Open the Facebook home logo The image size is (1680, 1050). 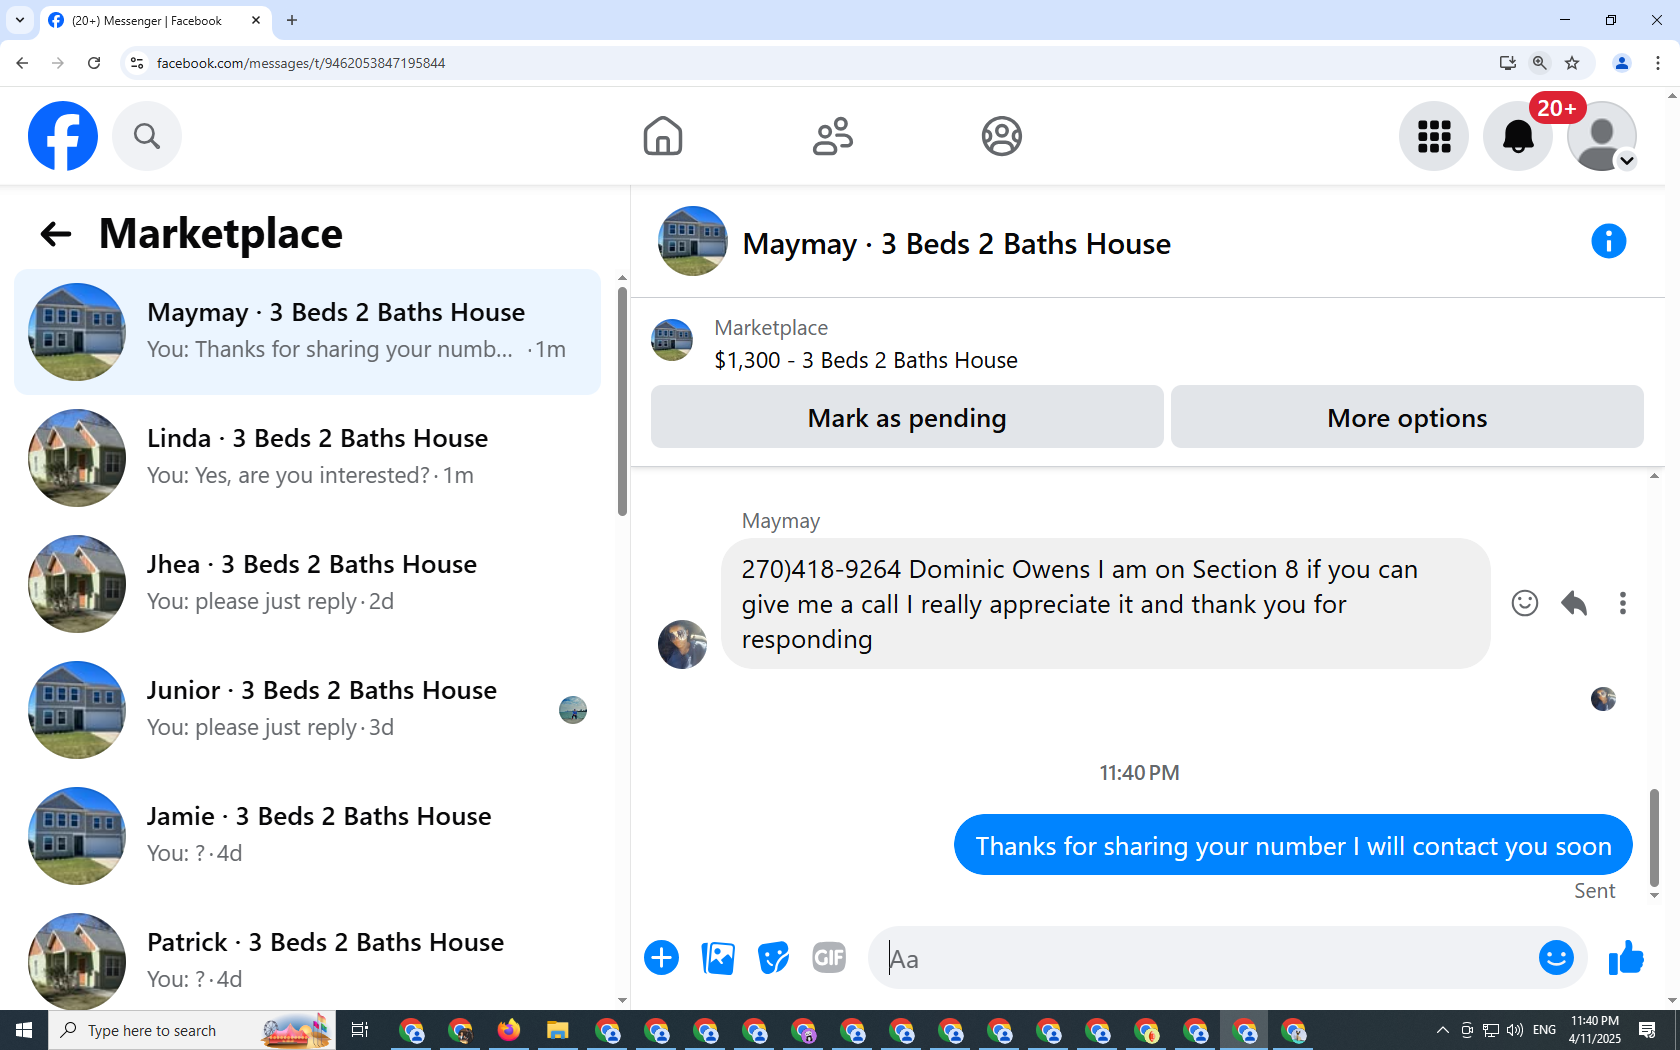(63, 136)
